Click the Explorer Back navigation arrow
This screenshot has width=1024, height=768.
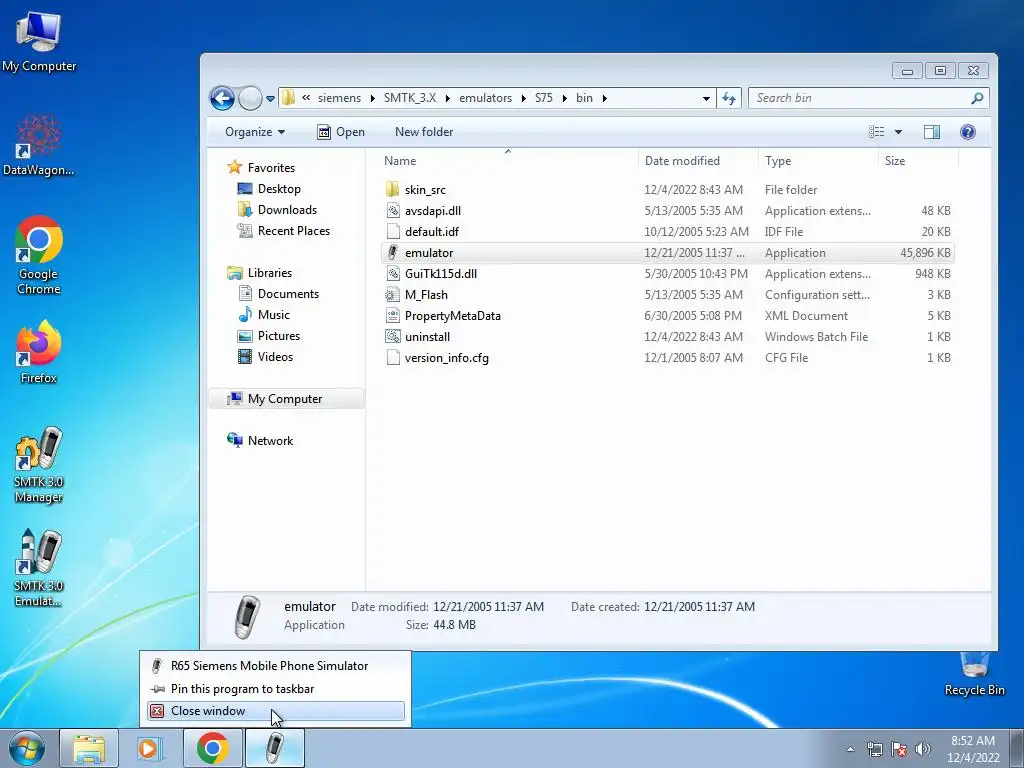(x=222, y=99)
